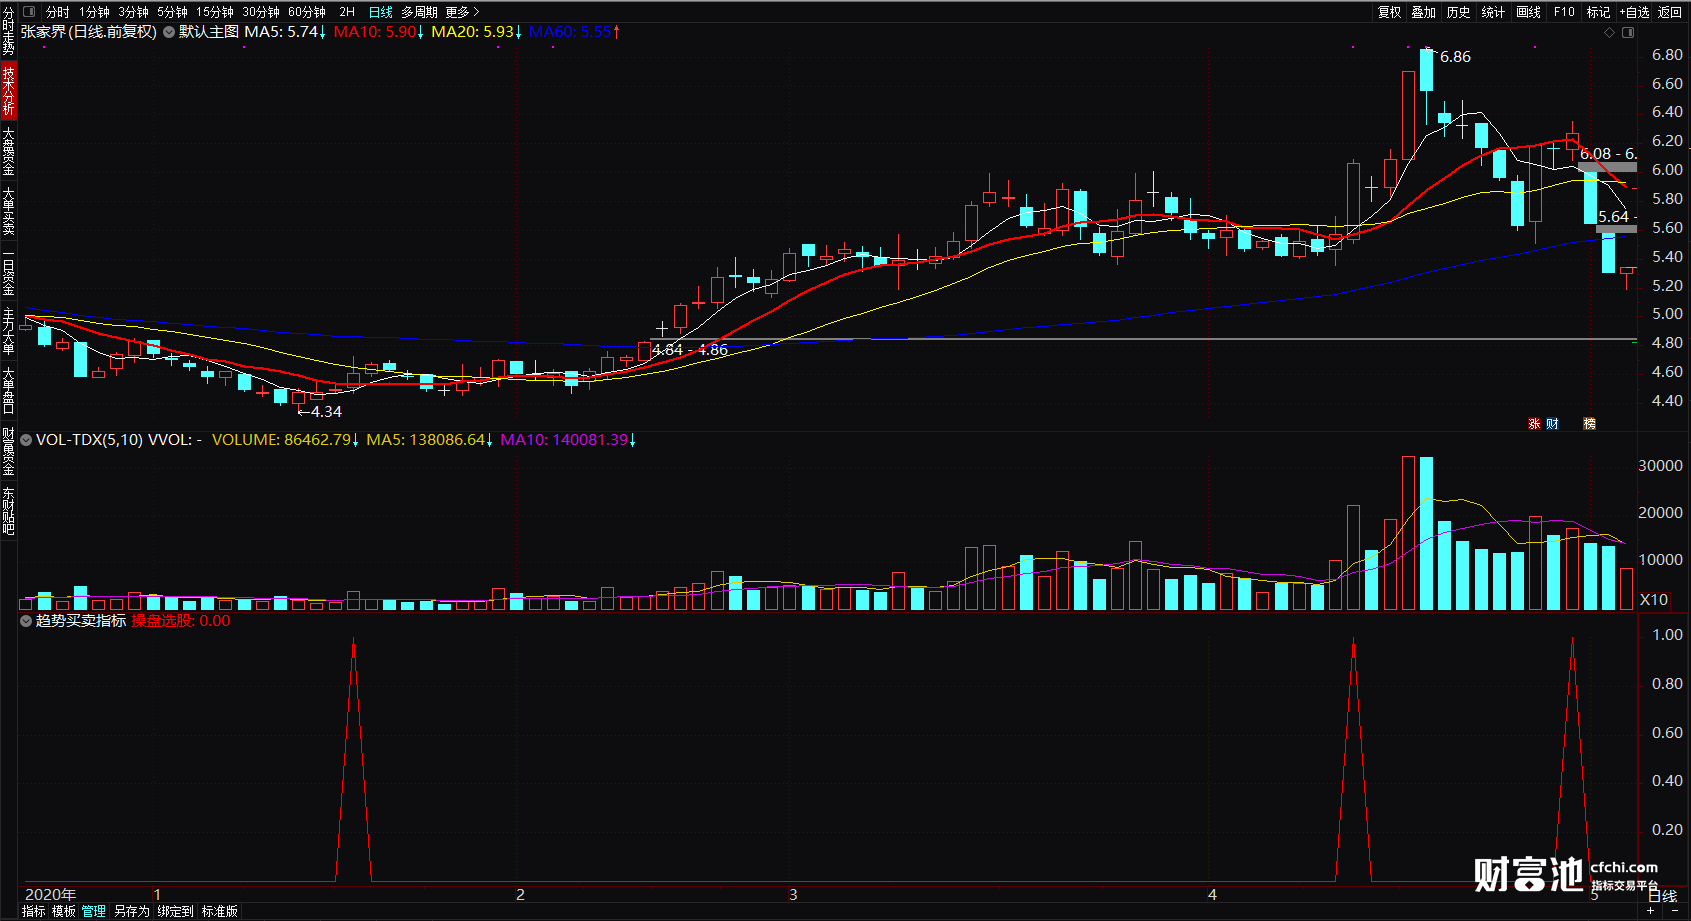Click the 6.86 high price label

(1455, 57)
